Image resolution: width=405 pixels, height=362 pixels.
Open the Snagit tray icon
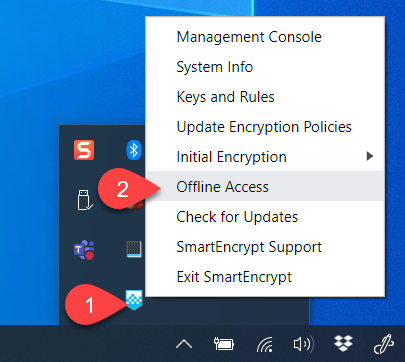point(84,150)
